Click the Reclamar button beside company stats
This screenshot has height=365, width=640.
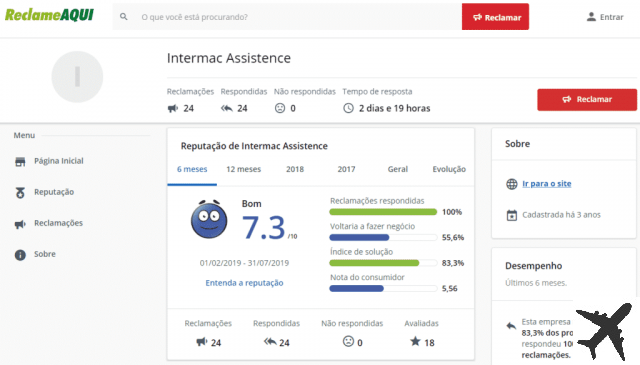587,100
